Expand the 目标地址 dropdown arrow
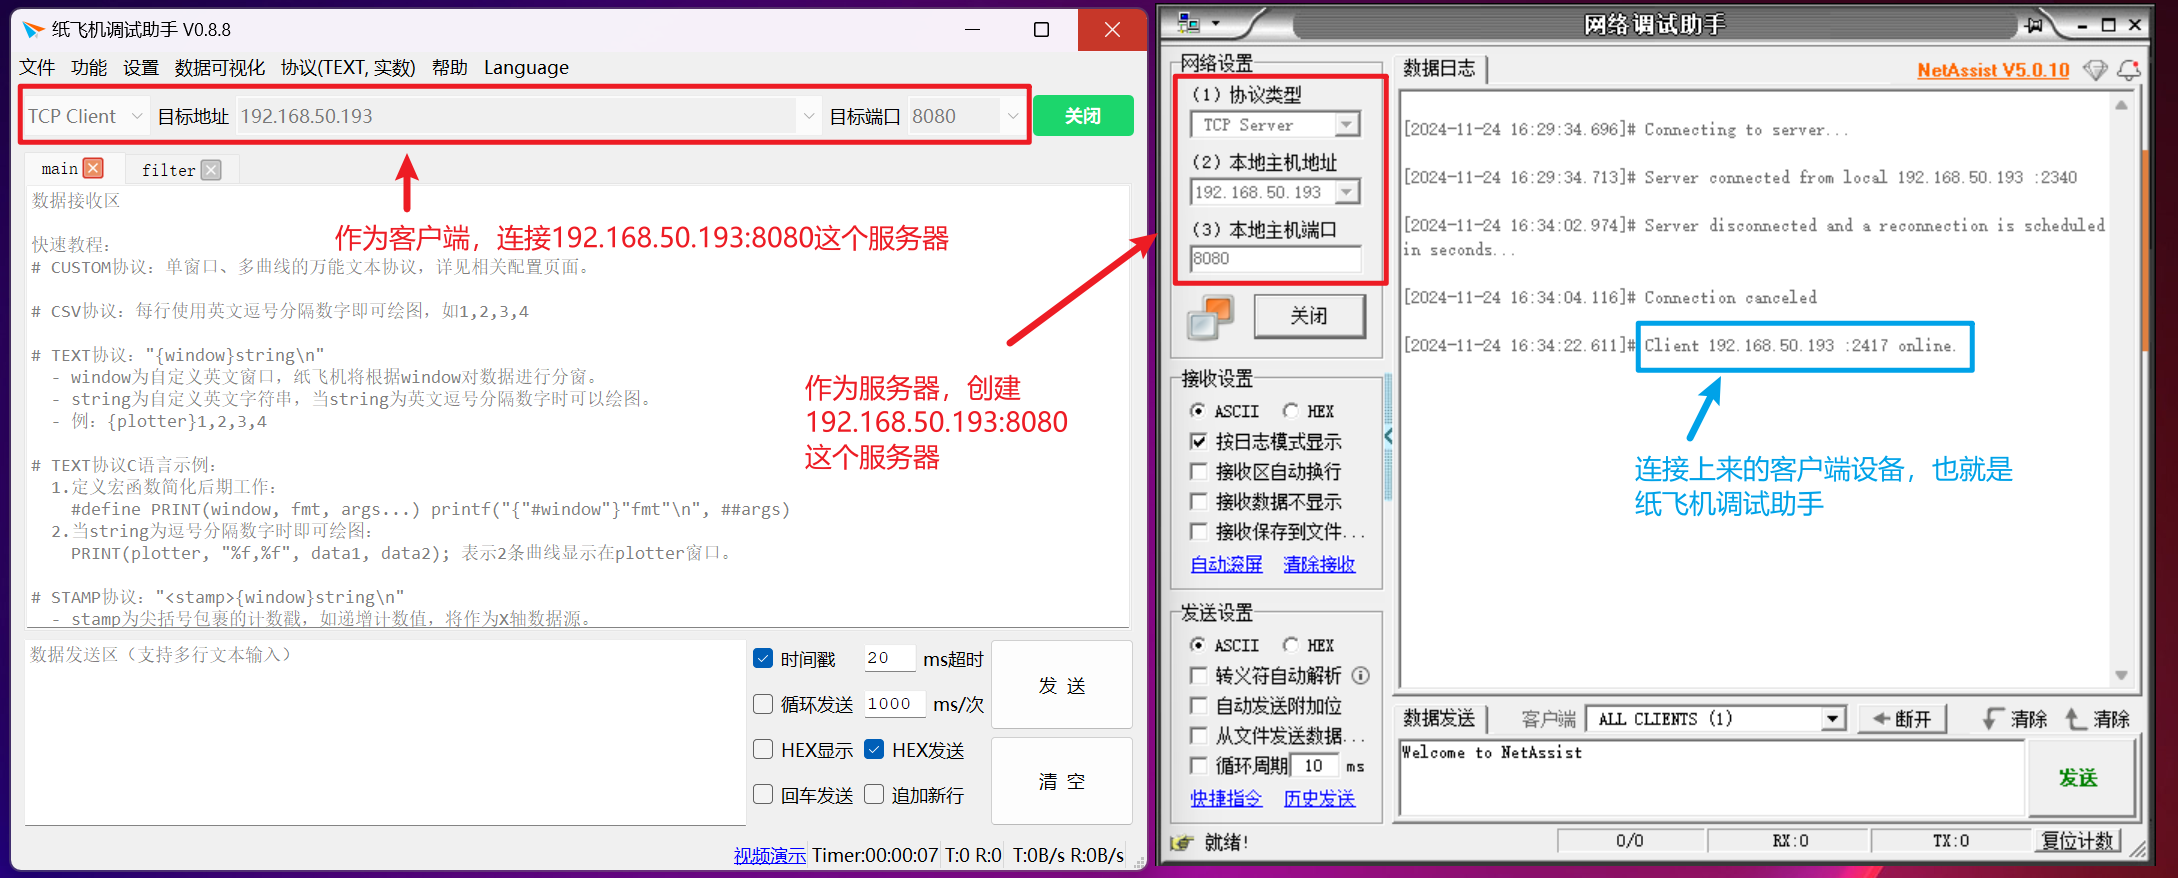Screen dimensions: 2178x878 (808, 116)
